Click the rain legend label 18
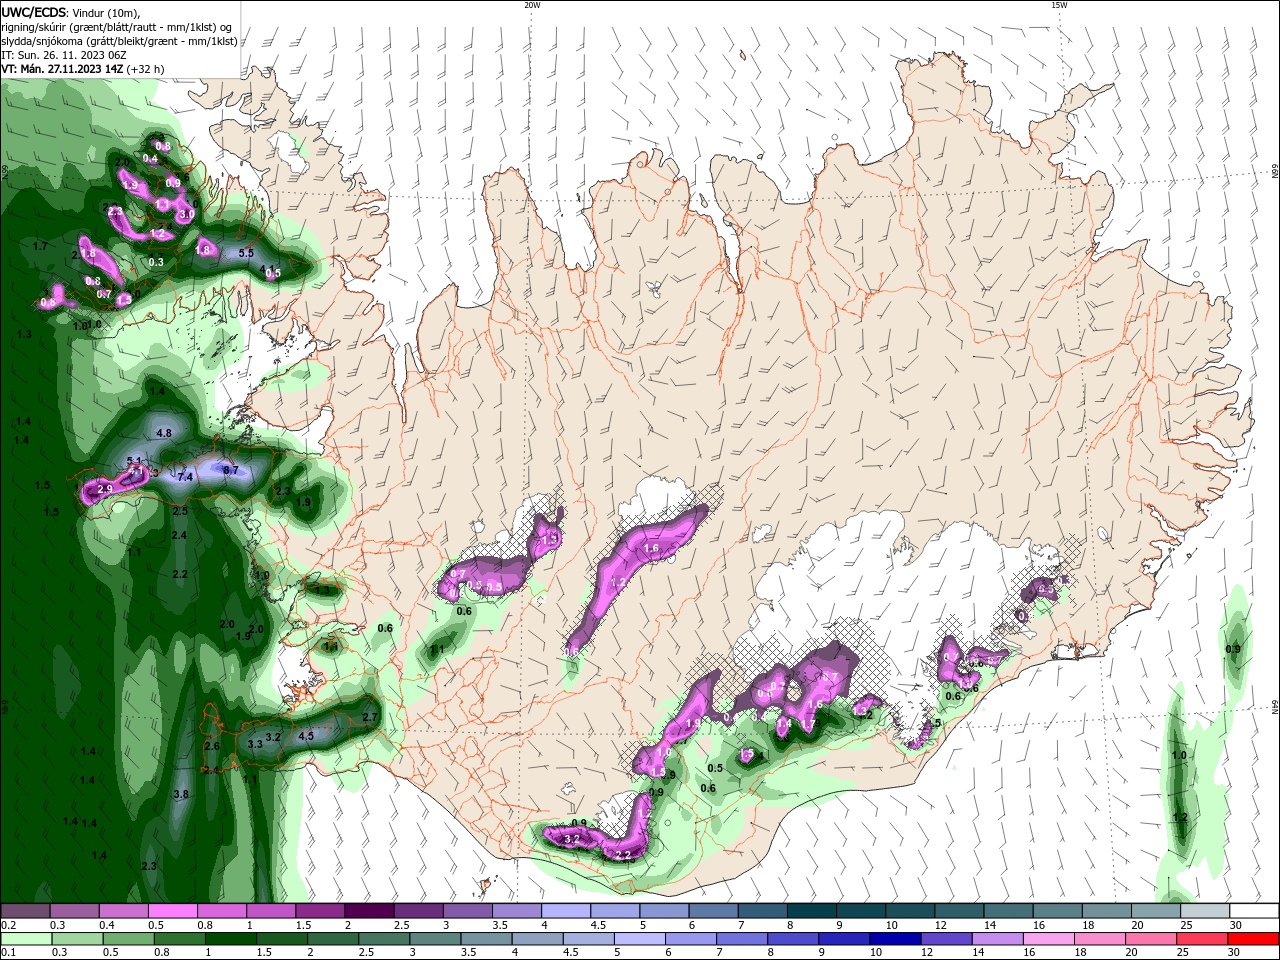This screenshot has height=960, width=1280. pos(1081,953)
